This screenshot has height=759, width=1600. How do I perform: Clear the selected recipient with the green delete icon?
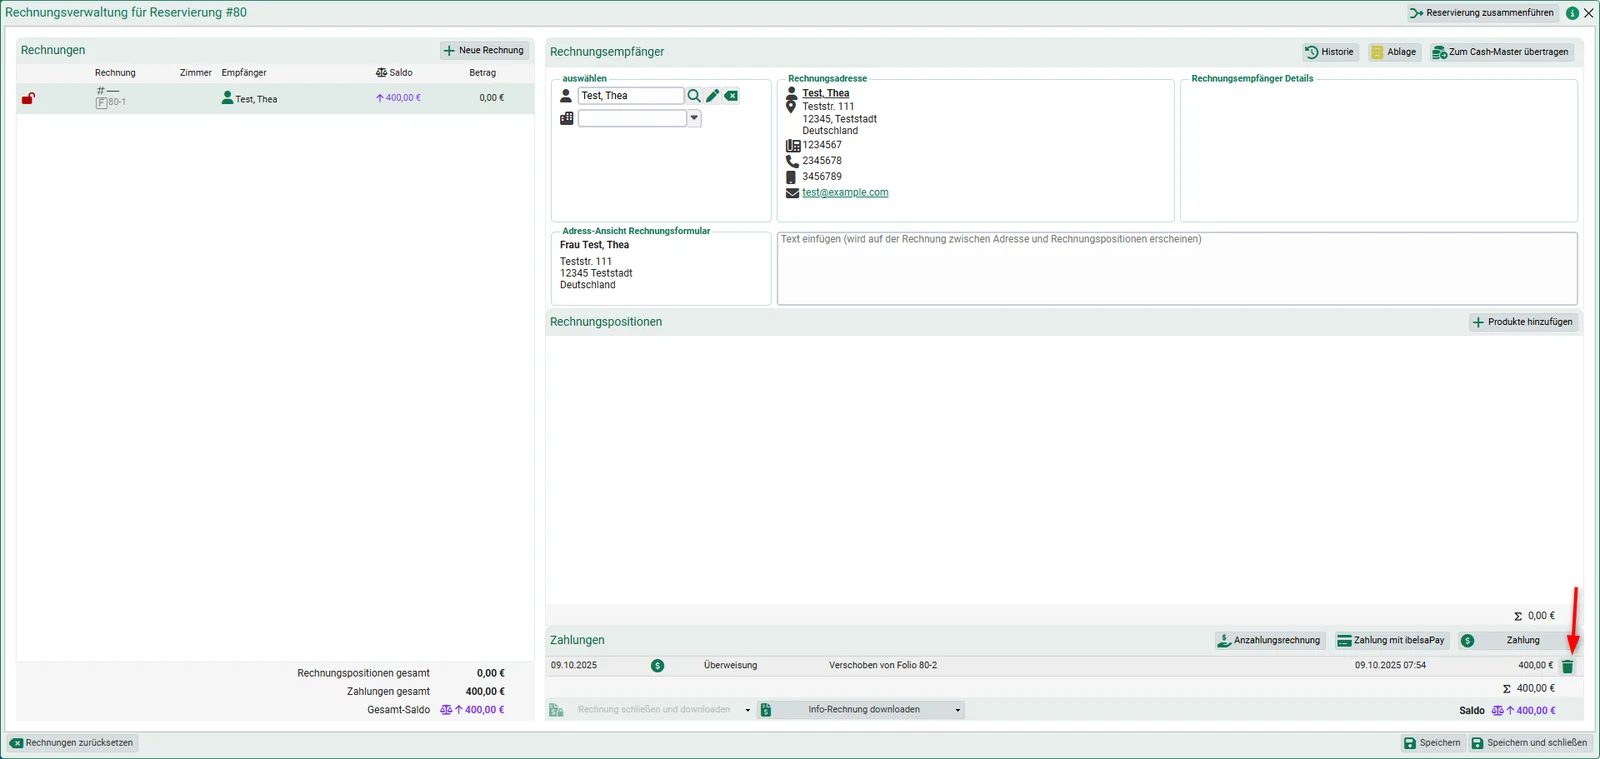coord(732,96)
